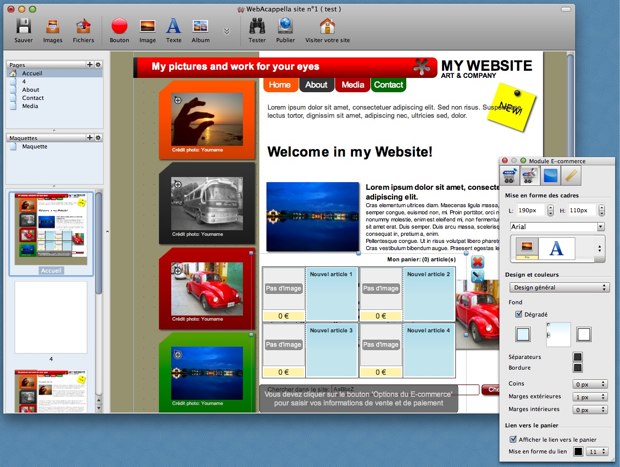The image size is (620, 467).
Task: Open the blue square tab in Module E-commerce
Action: 550,176
